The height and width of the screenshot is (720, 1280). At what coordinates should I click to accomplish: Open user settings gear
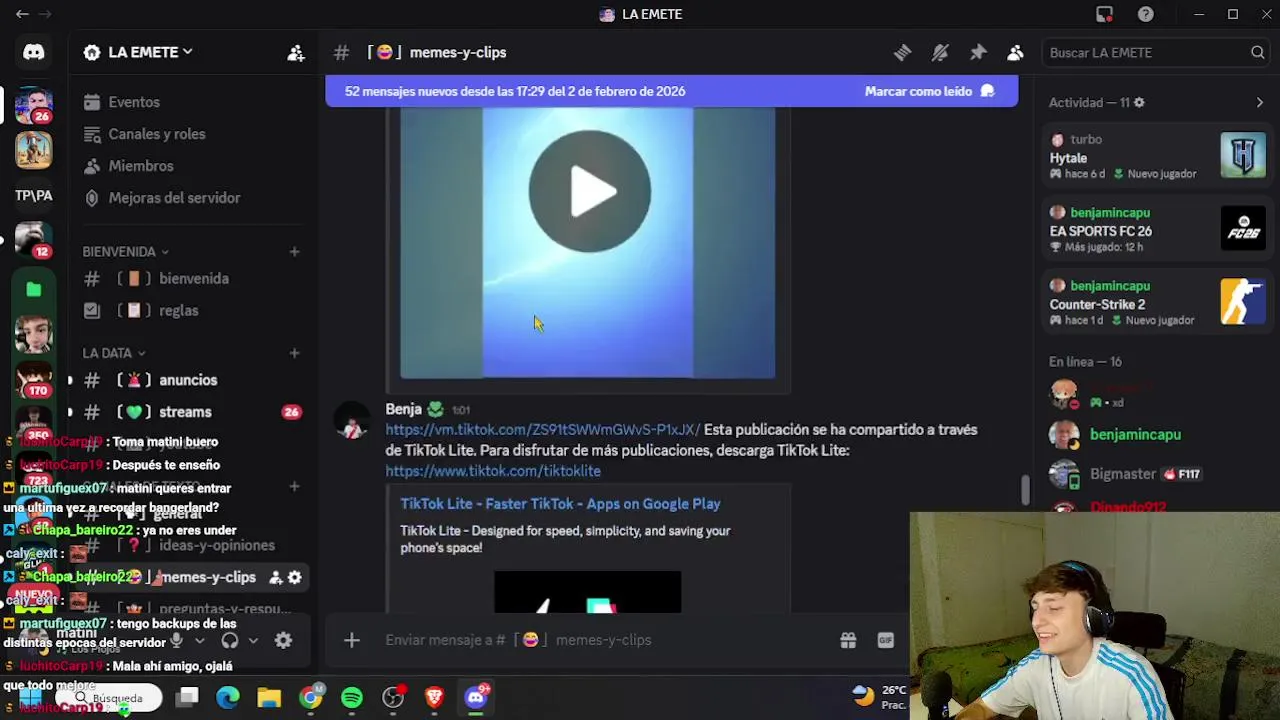[283, 641]
